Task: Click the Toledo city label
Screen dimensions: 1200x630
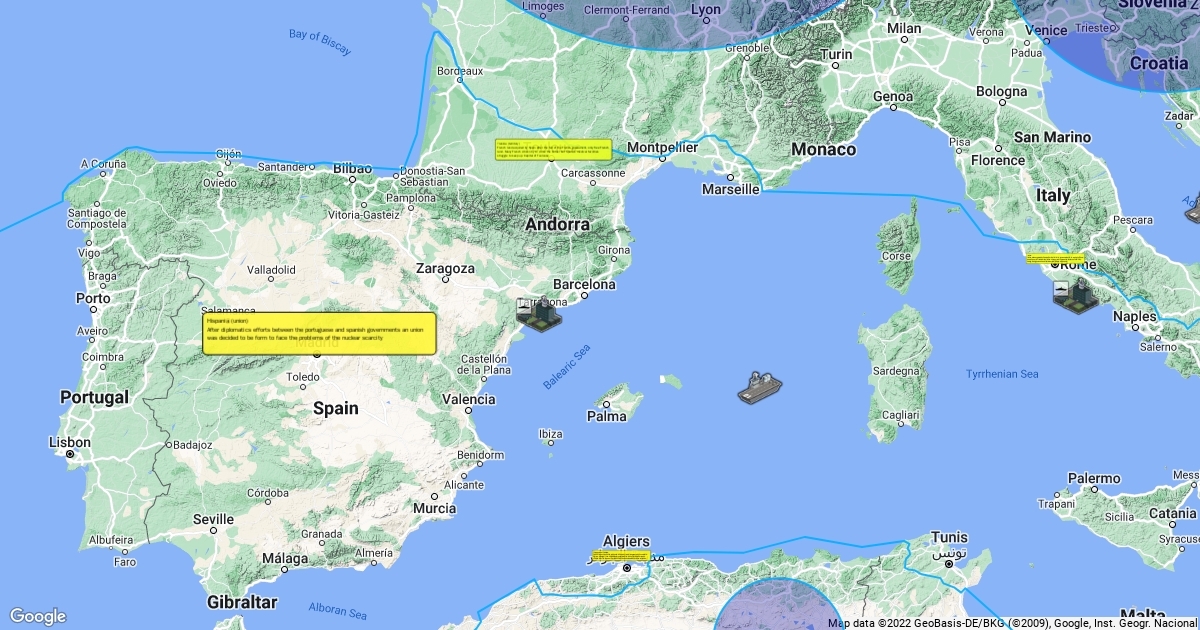Action: click(302, 378)
